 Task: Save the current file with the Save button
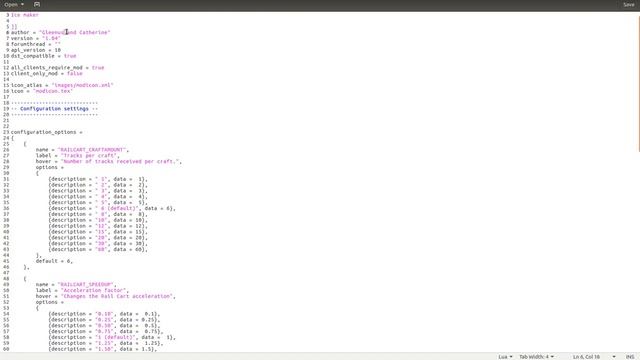[629, 4]
